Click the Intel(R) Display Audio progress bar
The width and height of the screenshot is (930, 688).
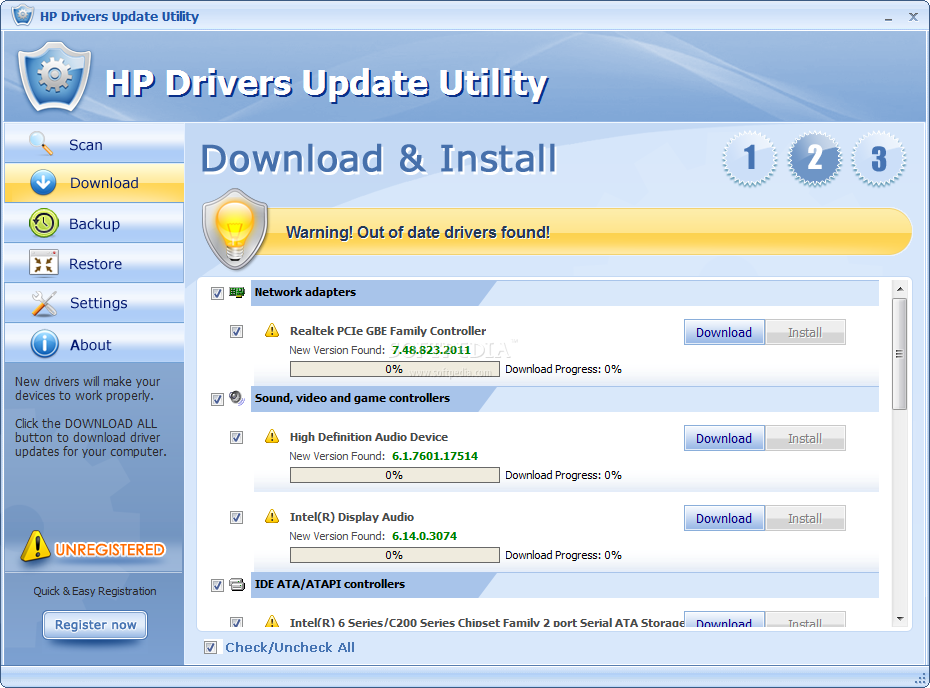(x=394, y=555)
